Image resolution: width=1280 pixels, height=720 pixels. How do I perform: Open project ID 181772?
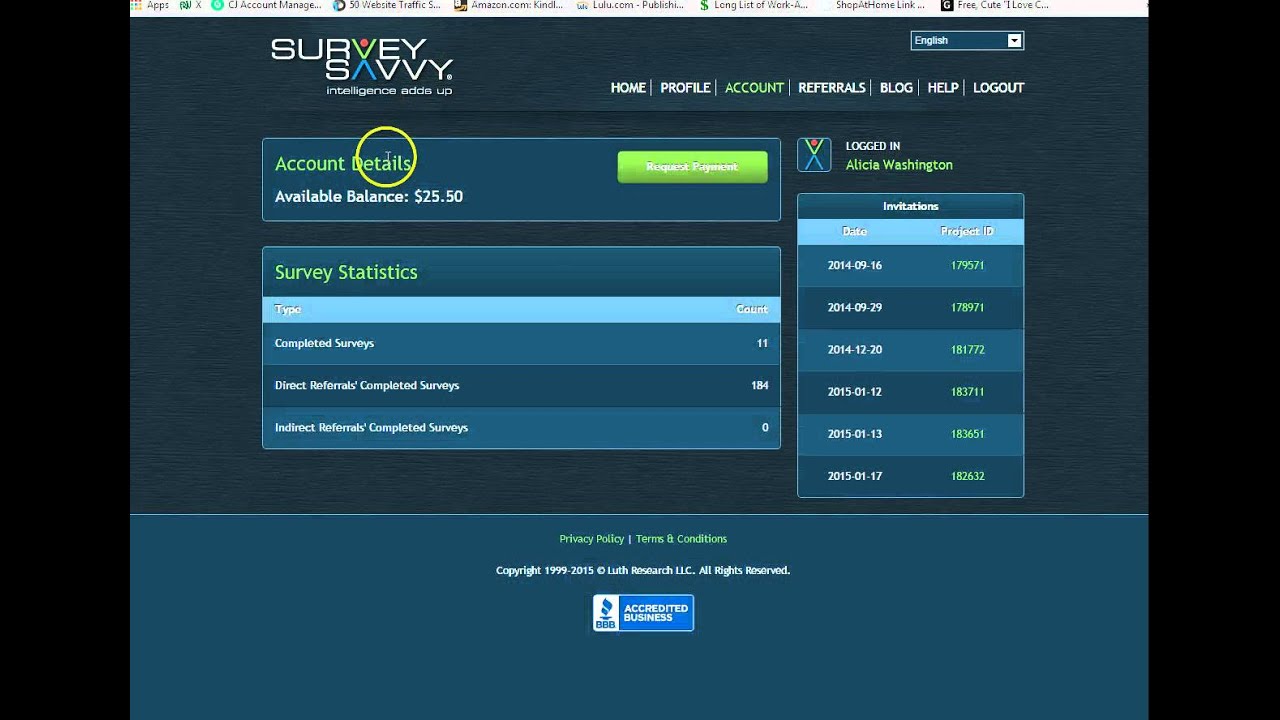(967, 350)
